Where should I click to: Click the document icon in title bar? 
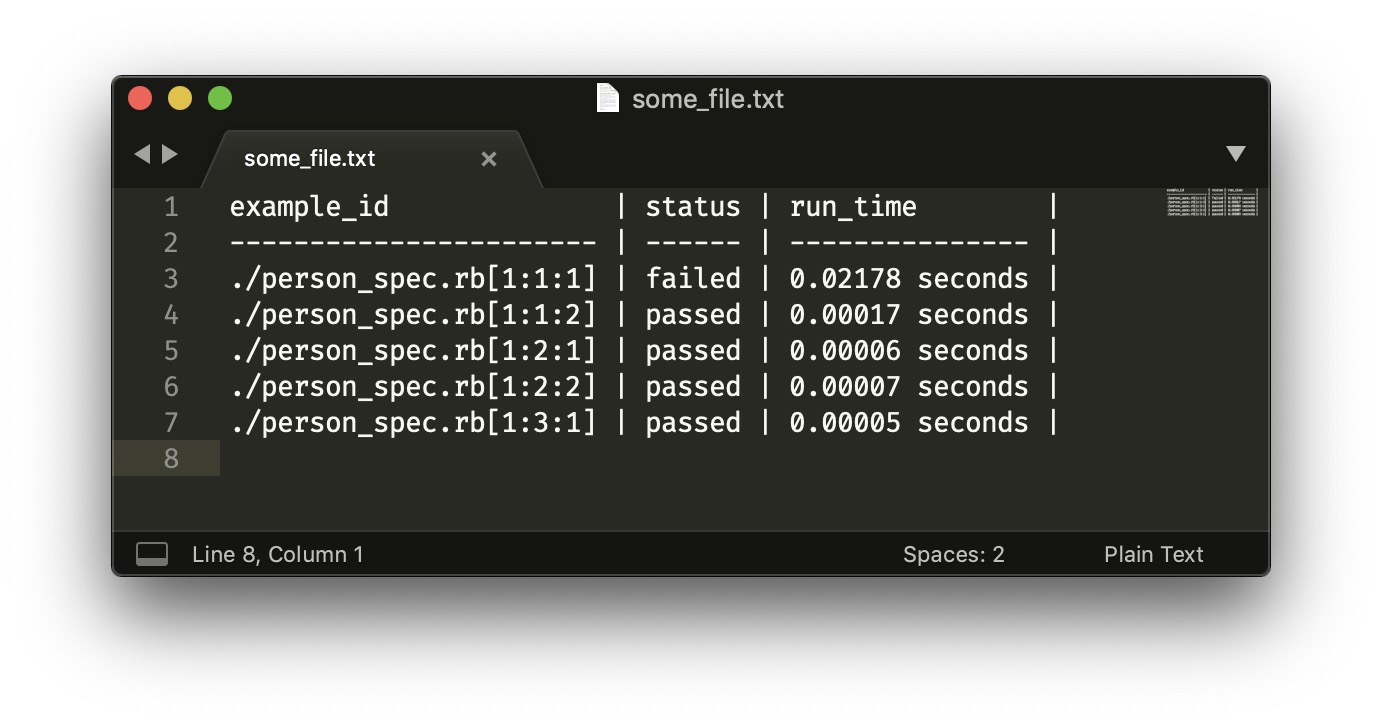[607, 98]
